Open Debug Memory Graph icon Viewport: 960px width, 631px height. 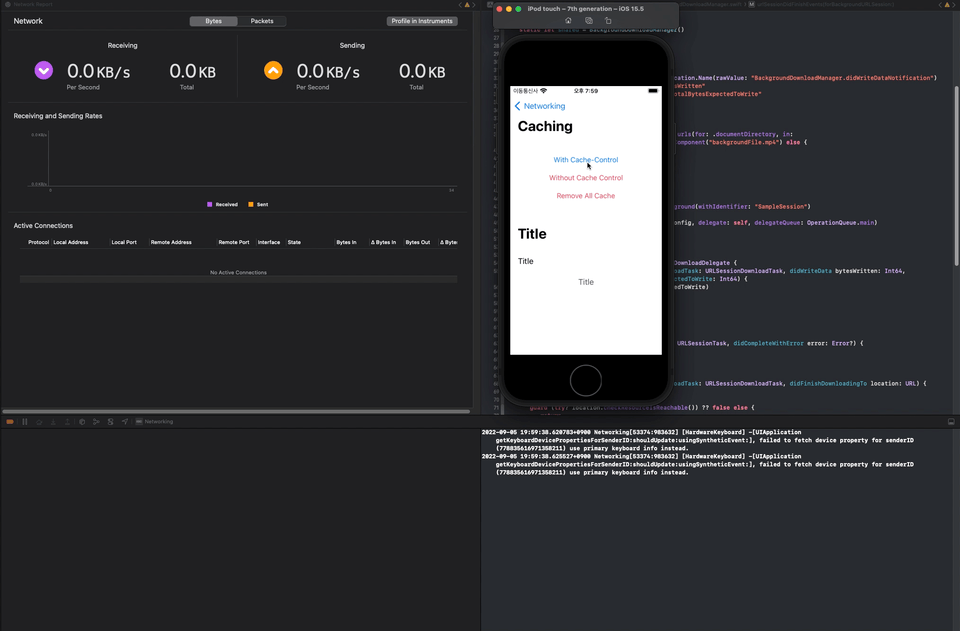pos(96,422)
